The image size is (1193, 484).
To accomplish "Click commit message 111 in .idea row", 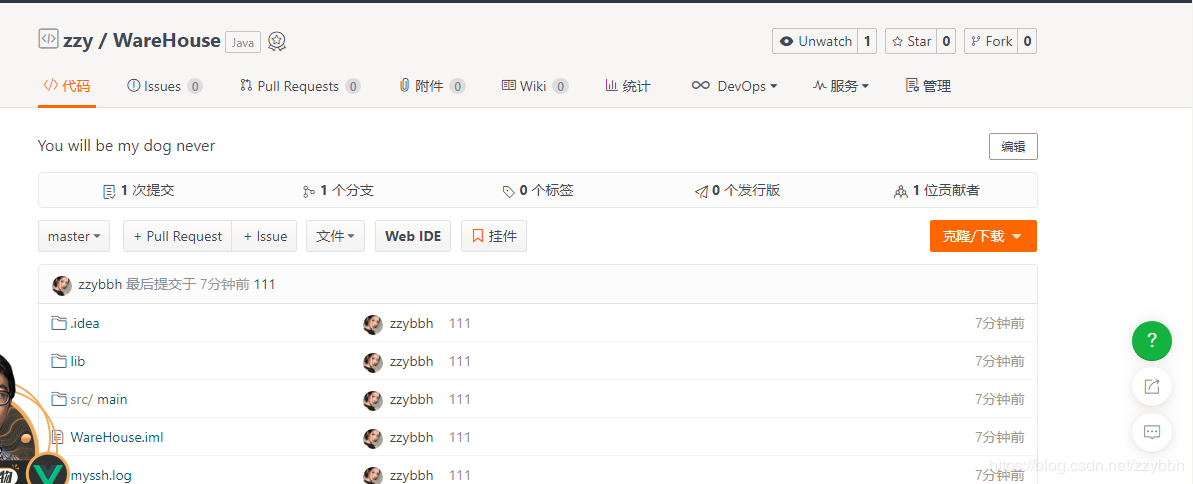I will click(460, 323).
